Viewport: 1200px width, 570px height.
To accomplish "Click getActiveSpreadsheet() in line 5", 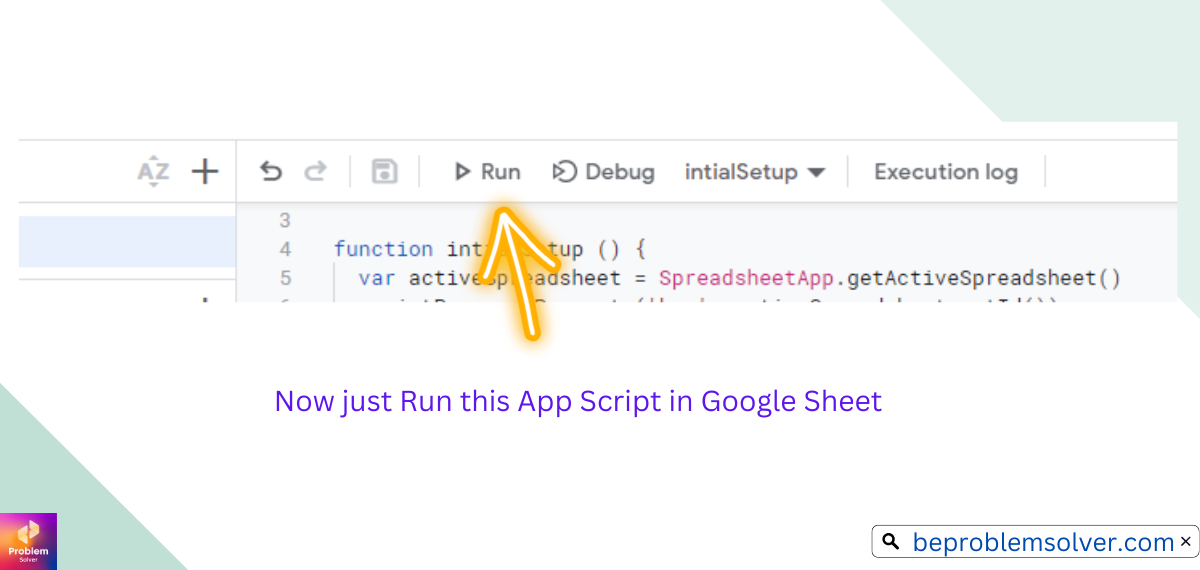I will [x=984, y=278].
